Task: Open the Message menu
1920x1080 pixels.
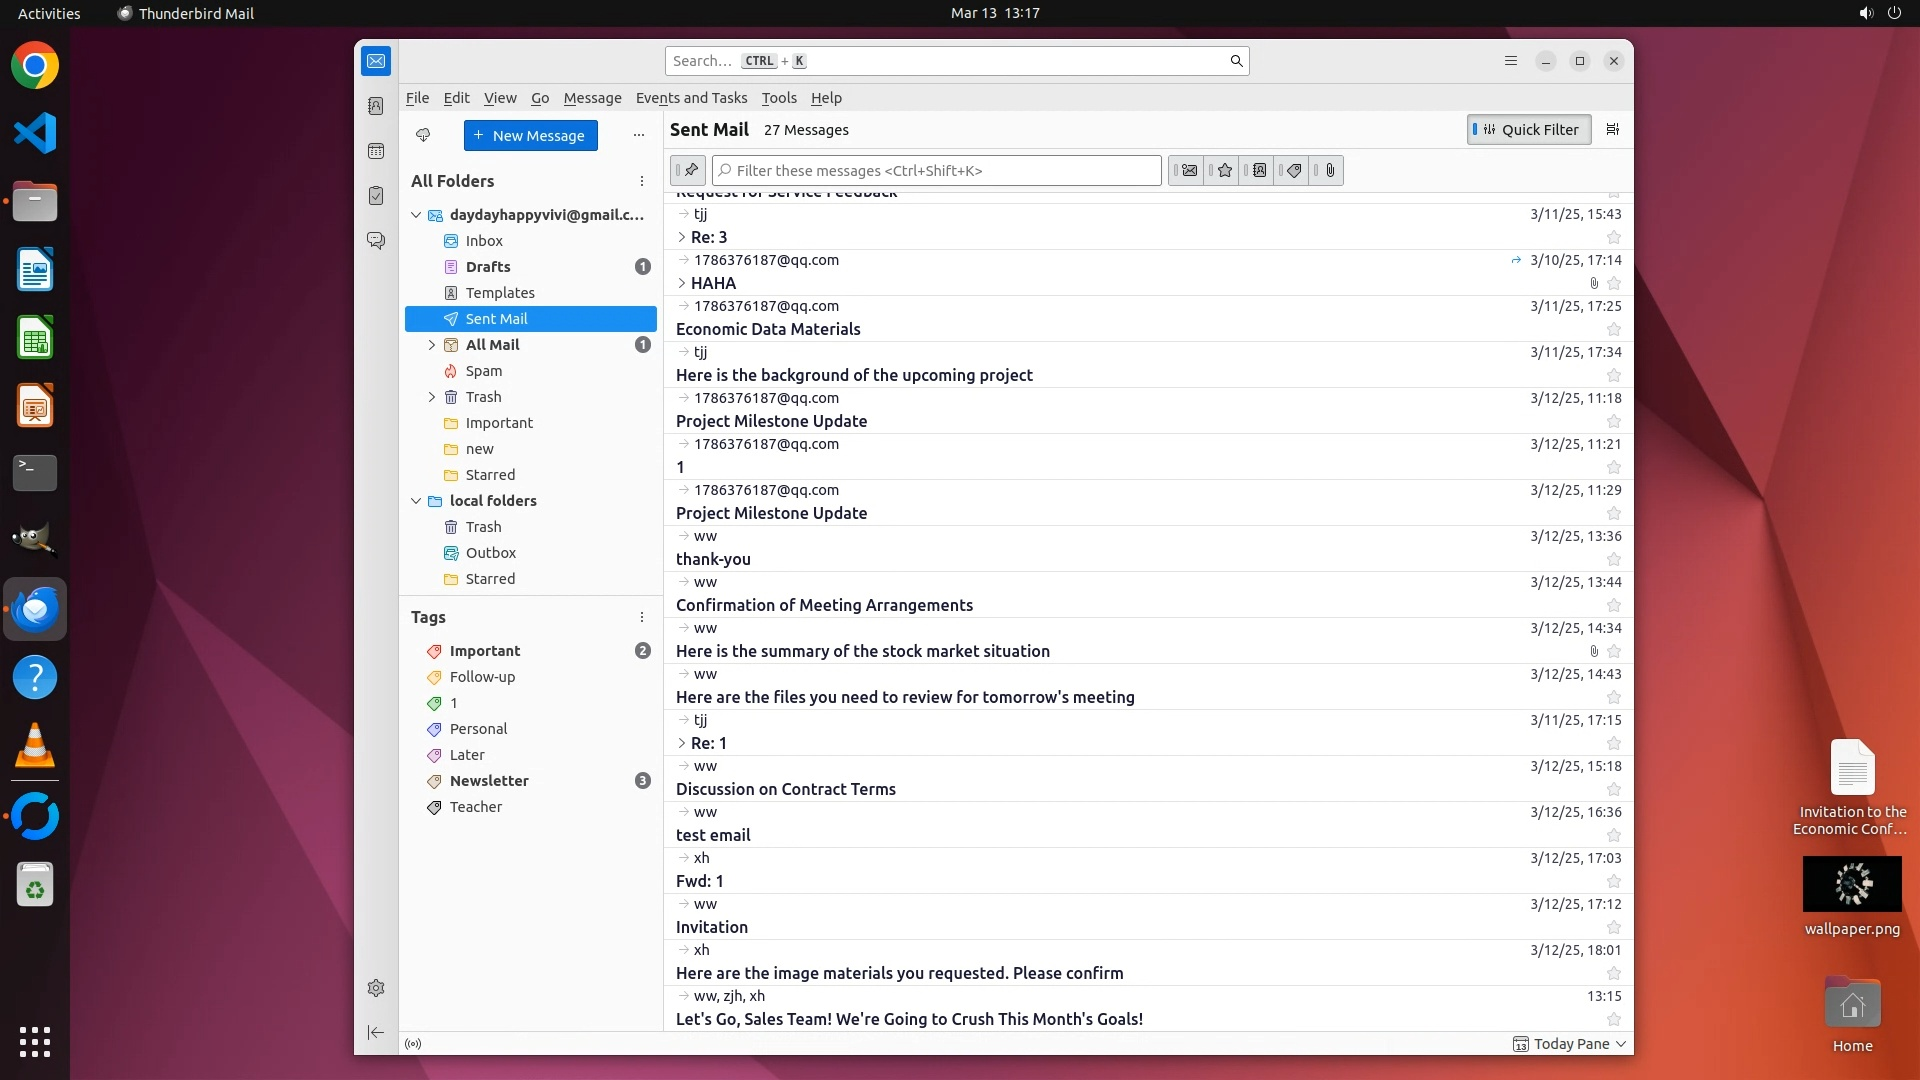Action: pyautogui.click(x=592, y=98)
